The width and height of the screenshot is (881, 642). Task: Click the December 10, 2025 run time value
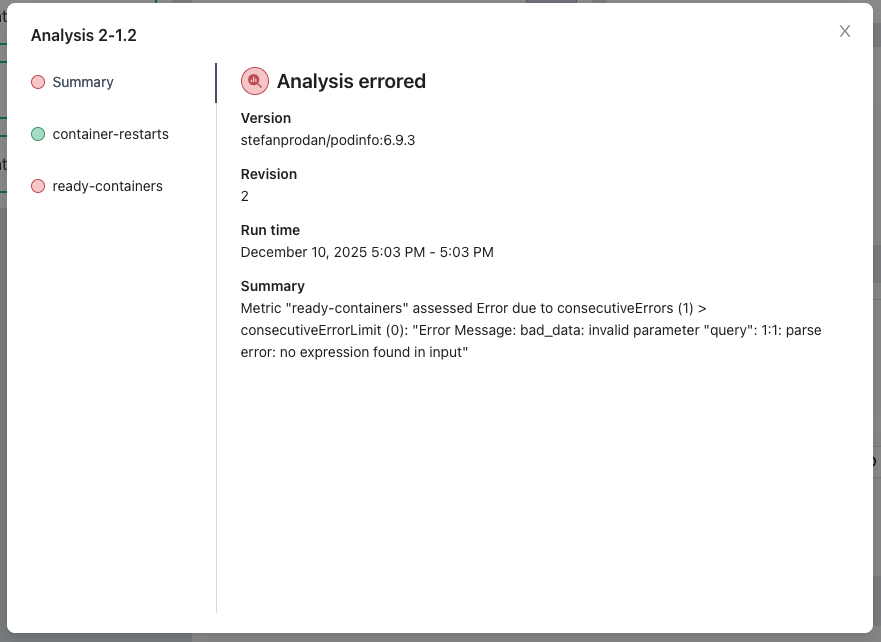[x=367, y=252]
